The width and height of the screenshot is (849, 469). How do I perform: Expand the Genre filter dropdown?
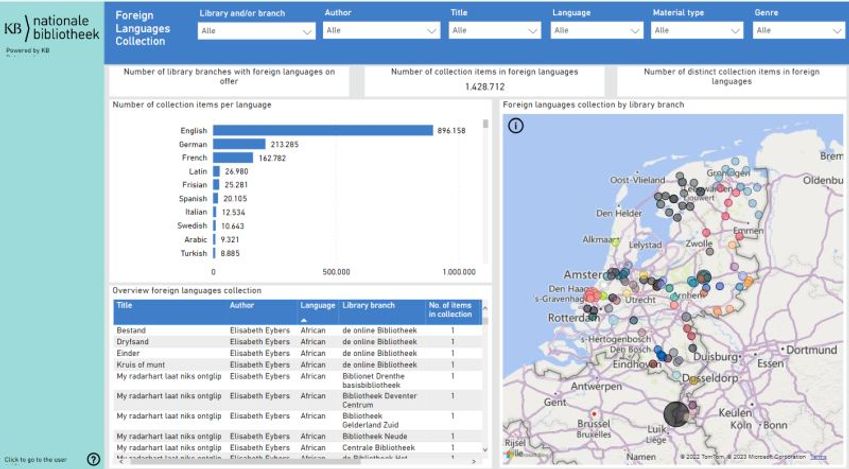point(800,31)
